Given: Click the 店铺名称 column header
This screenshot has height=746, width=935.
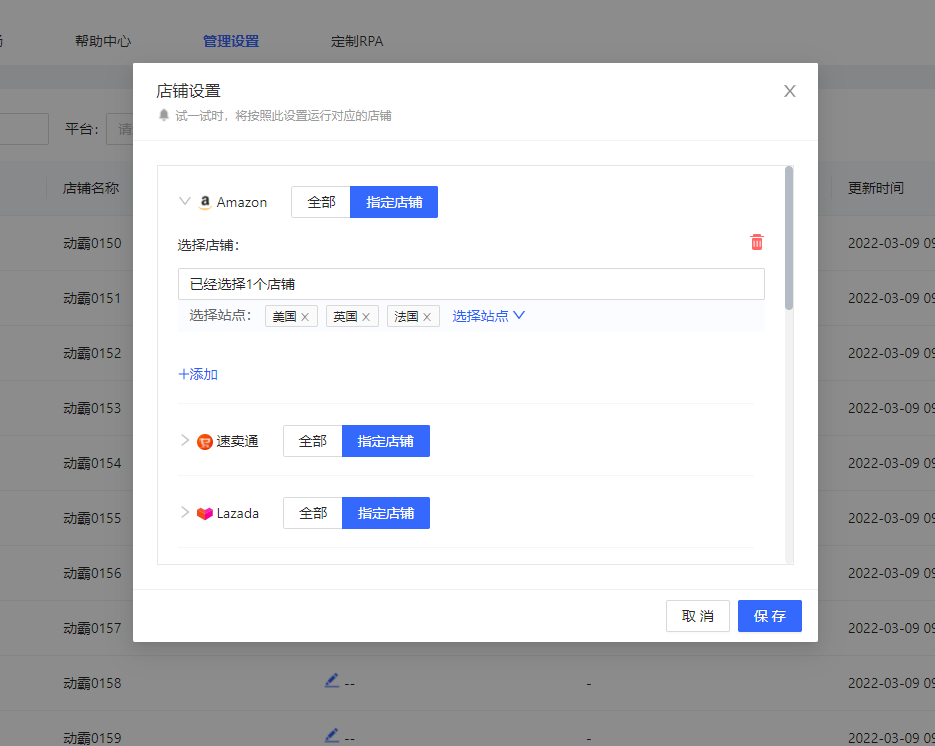Looking at the screenshot, I should (x=91, y=188).
